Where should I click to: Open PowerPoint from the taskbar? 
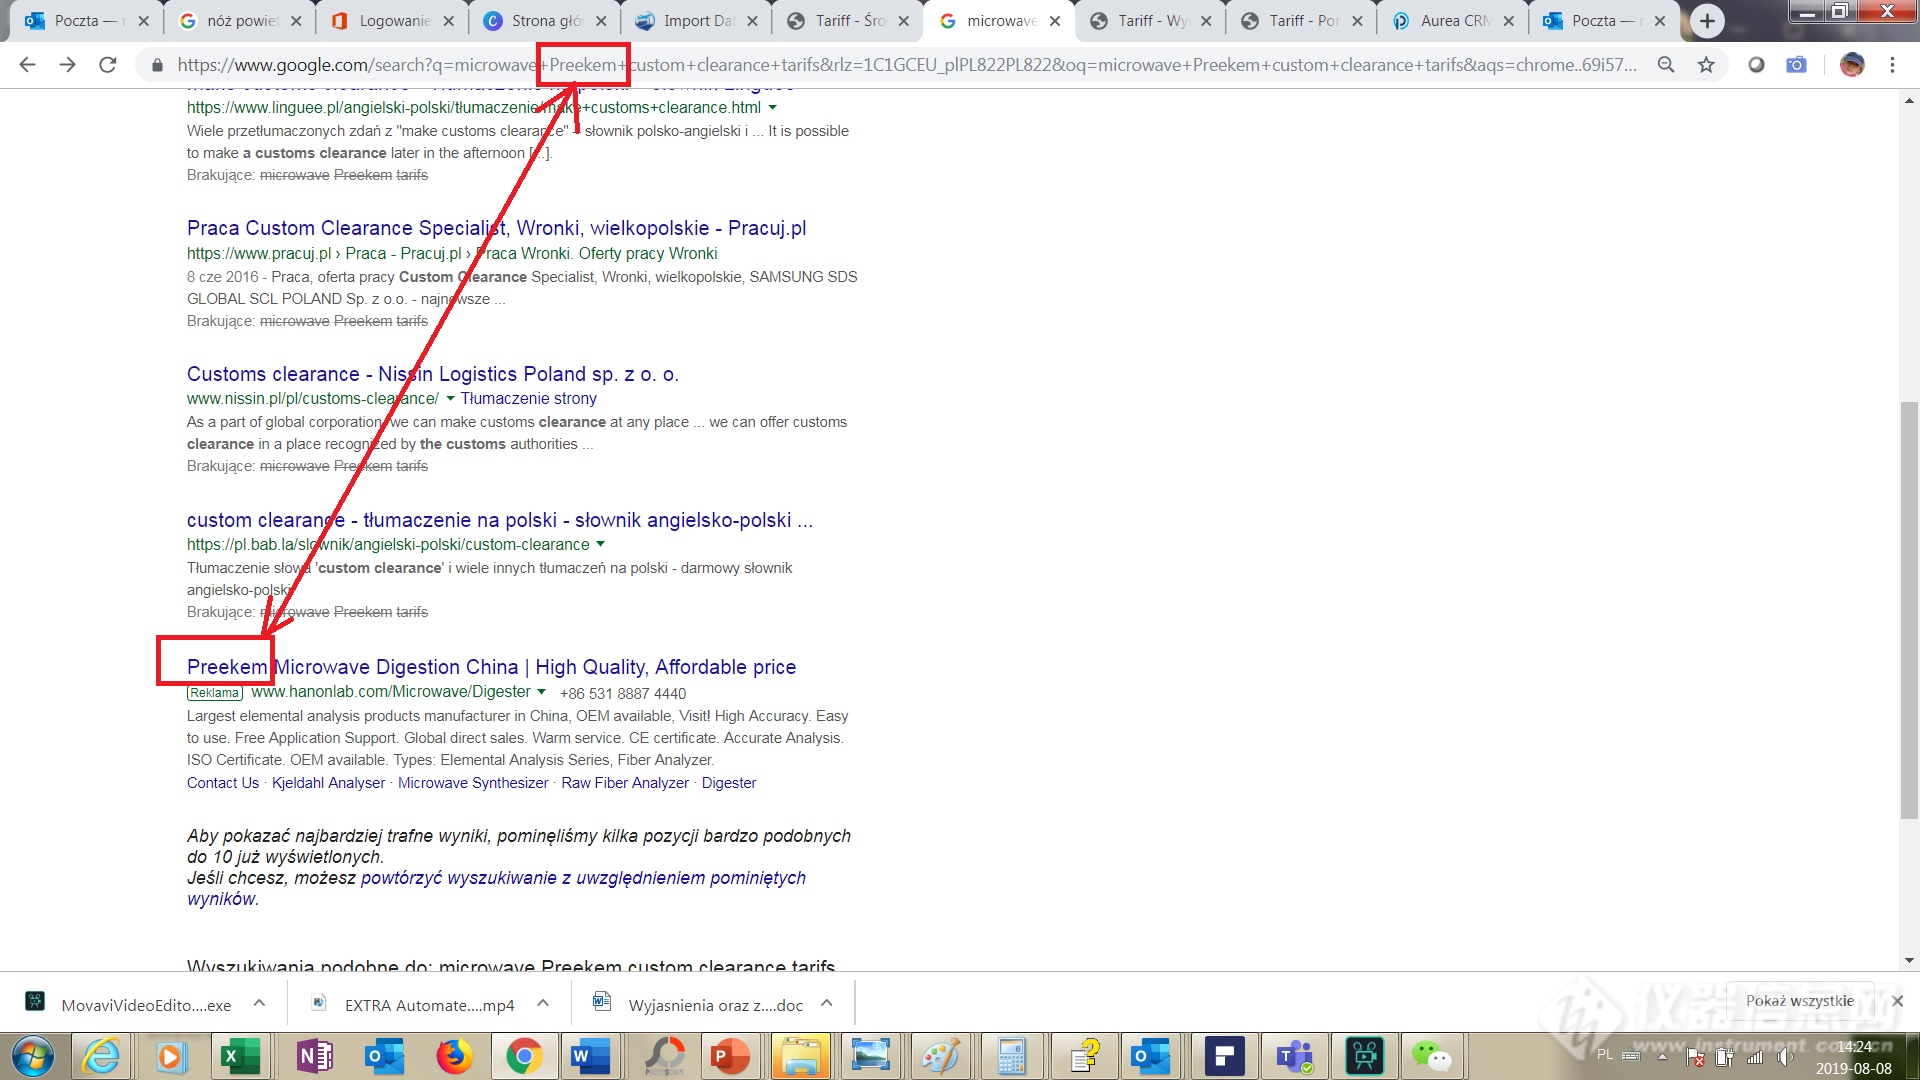tap(730, 1056)
